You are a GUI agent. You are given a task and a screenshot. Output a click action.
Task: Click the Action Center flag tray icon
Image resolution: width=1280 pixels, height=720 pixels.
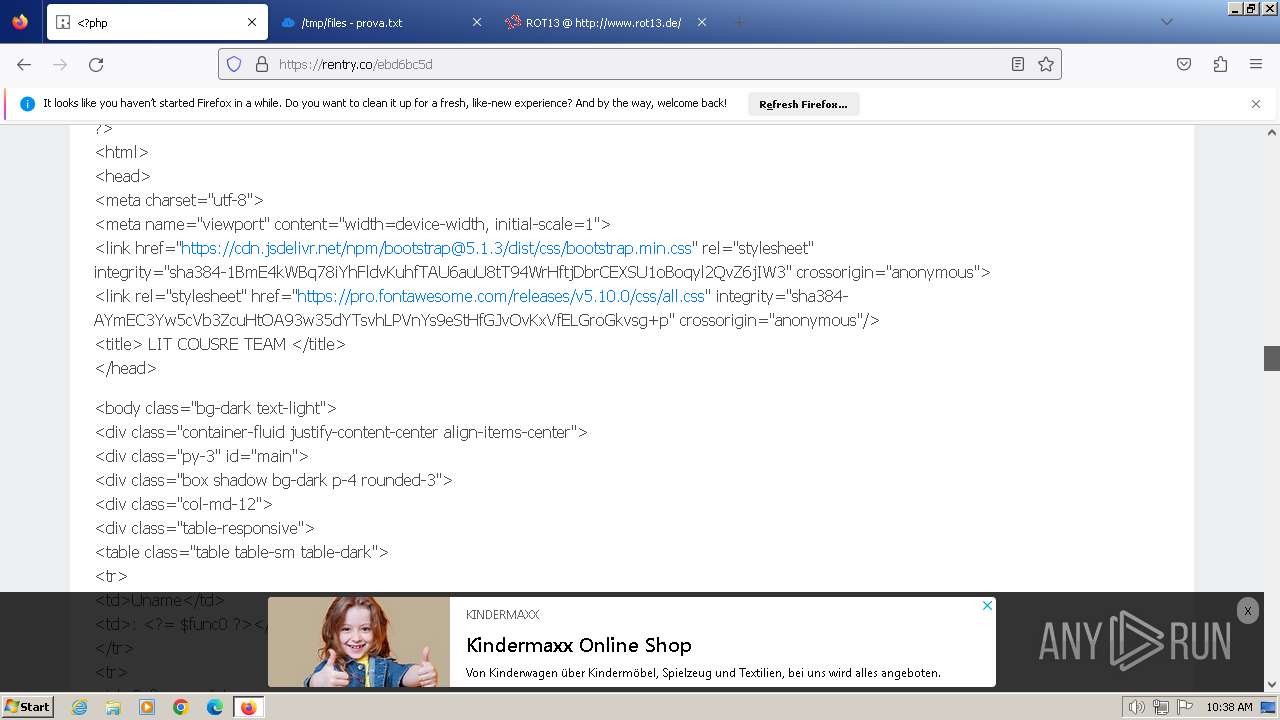point(1185,707)
